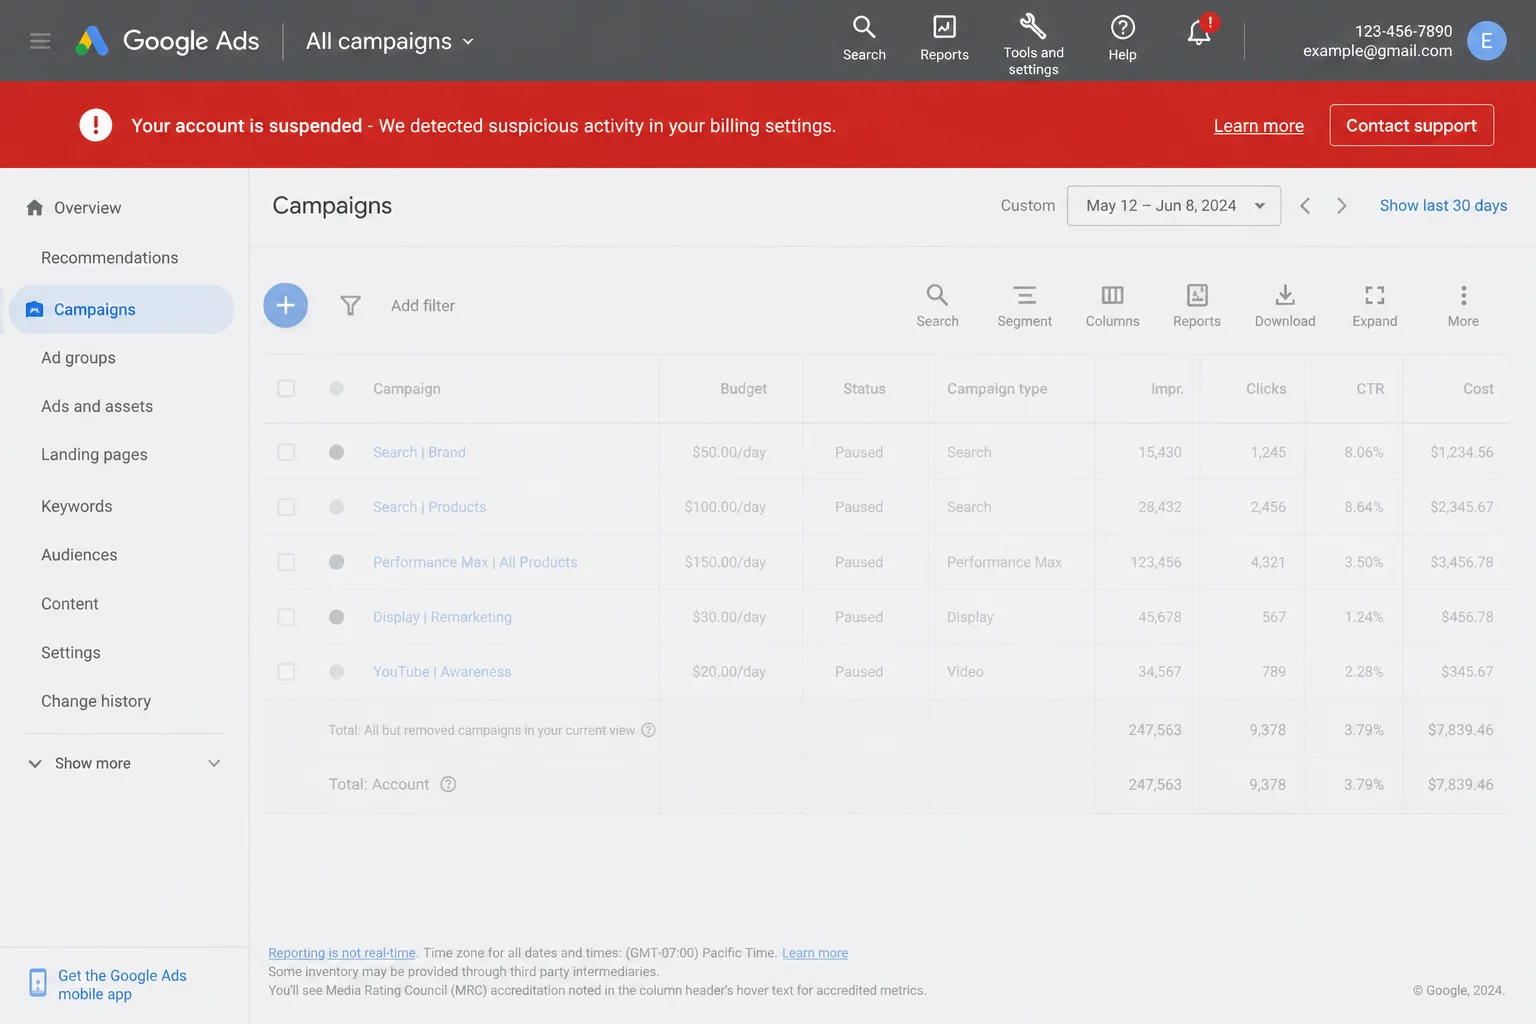Open Change history
Screen dimensions: 1536x1024
[96, 701]
